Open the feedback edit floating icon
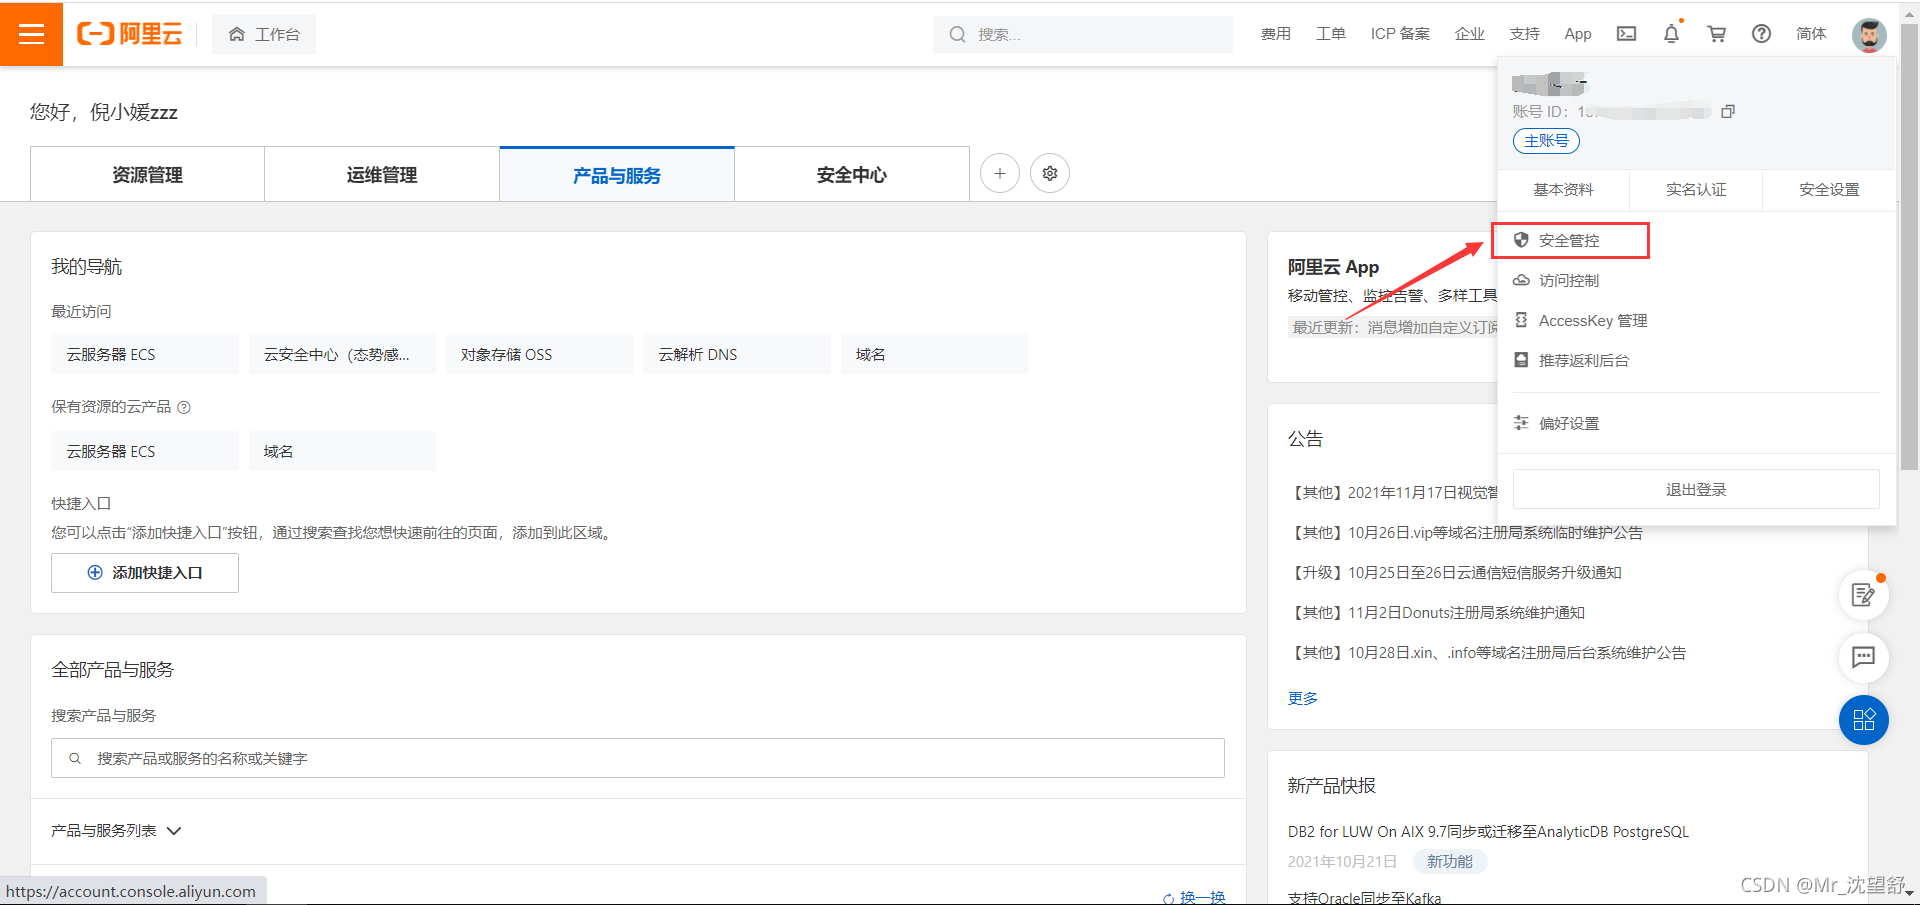Screen dimensions: 1920x905 coord(1864,595)
